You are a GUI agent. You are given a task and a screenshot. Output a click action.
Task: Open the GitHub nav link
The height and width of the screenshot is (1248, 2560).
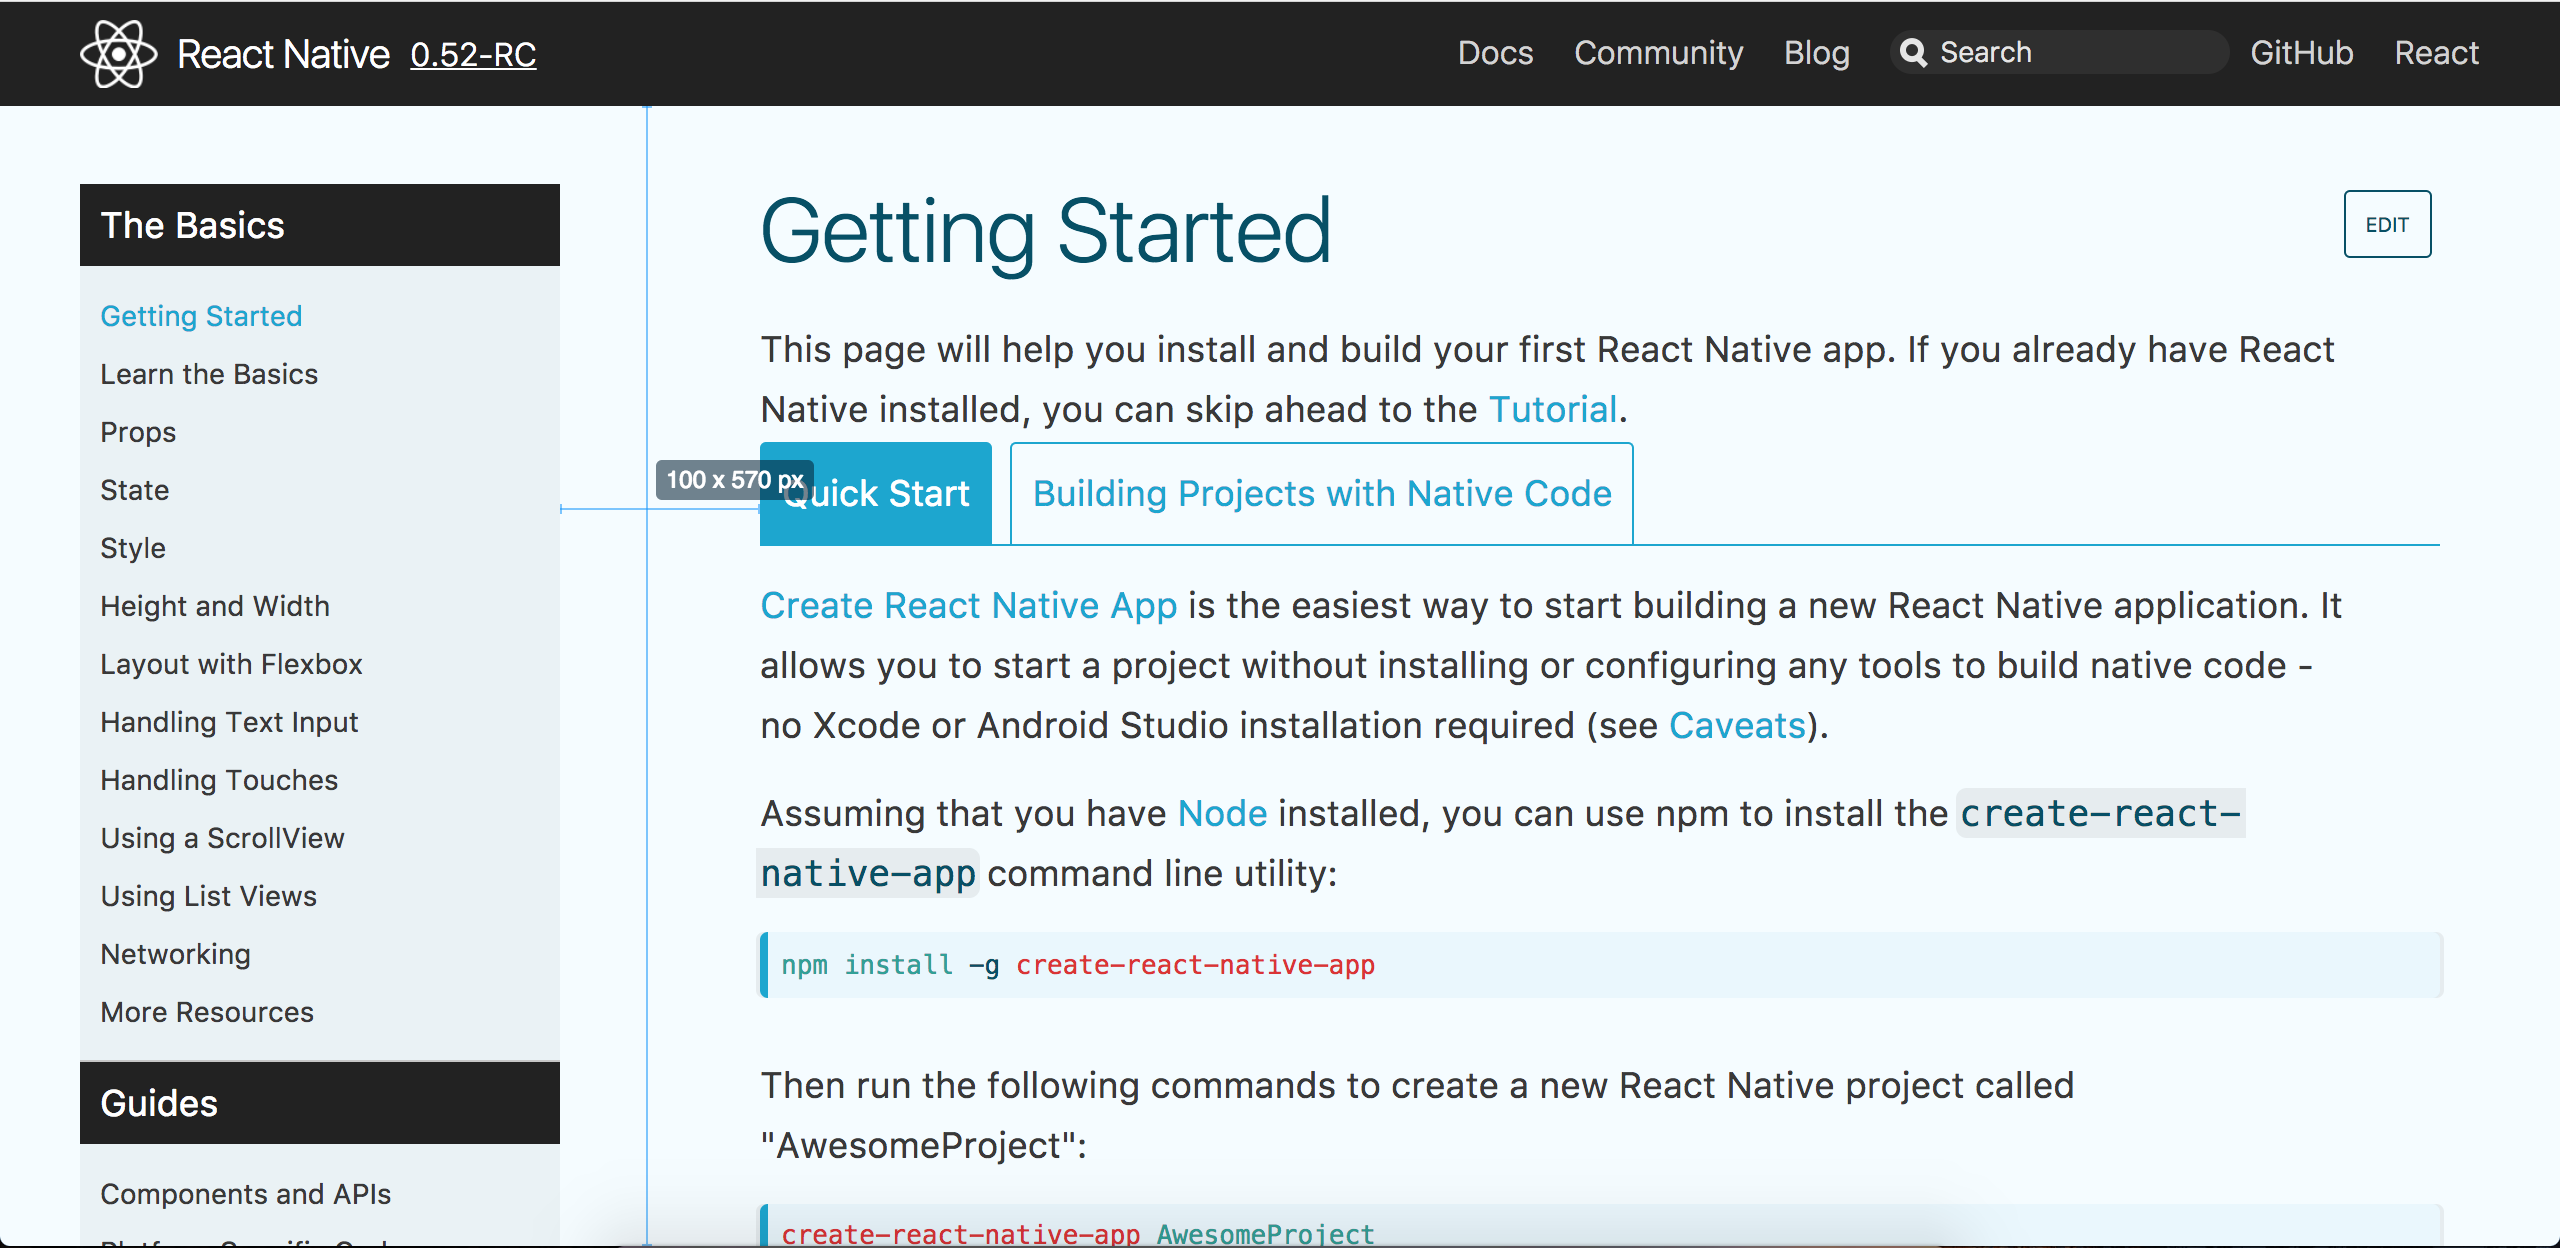tap(2301, 52)
